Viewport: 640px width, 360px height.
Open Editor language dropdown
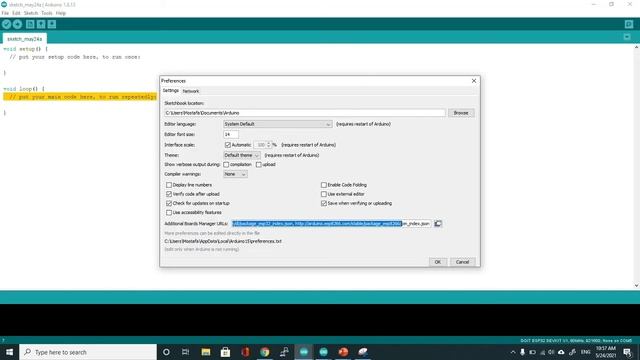click(278, 124)
